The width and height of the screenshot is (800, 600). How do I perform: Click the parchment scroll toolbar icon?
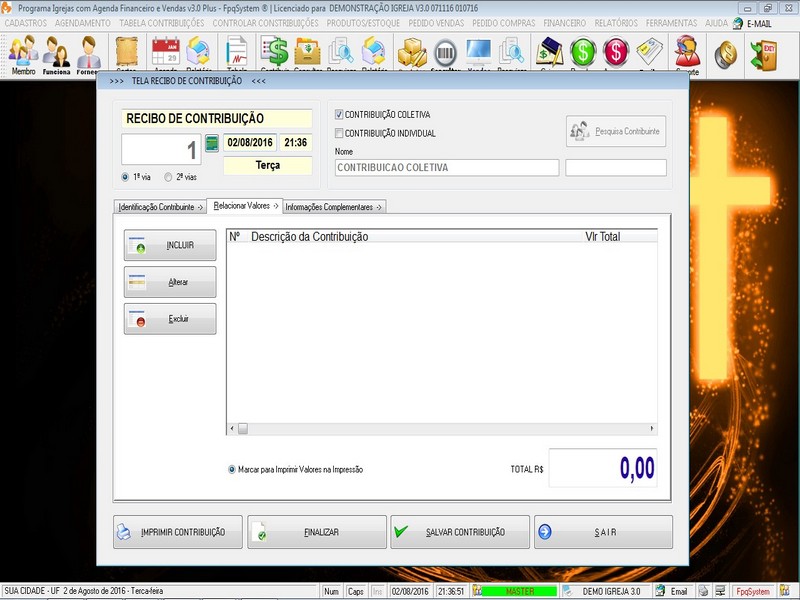[x=127, y=53]
